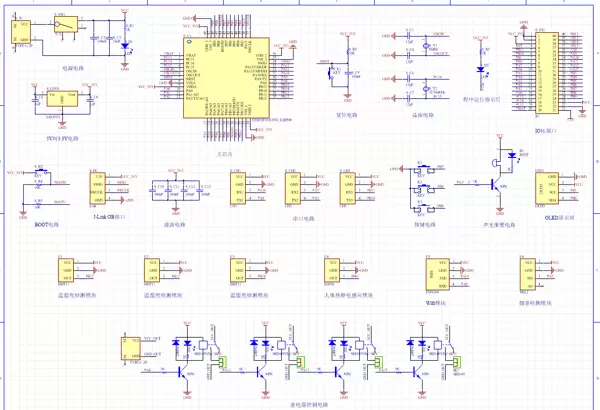Screen dimensions: 600x410
Task: Select the DC power input jack
Action: pyautogui.click(x=19, y=33)
